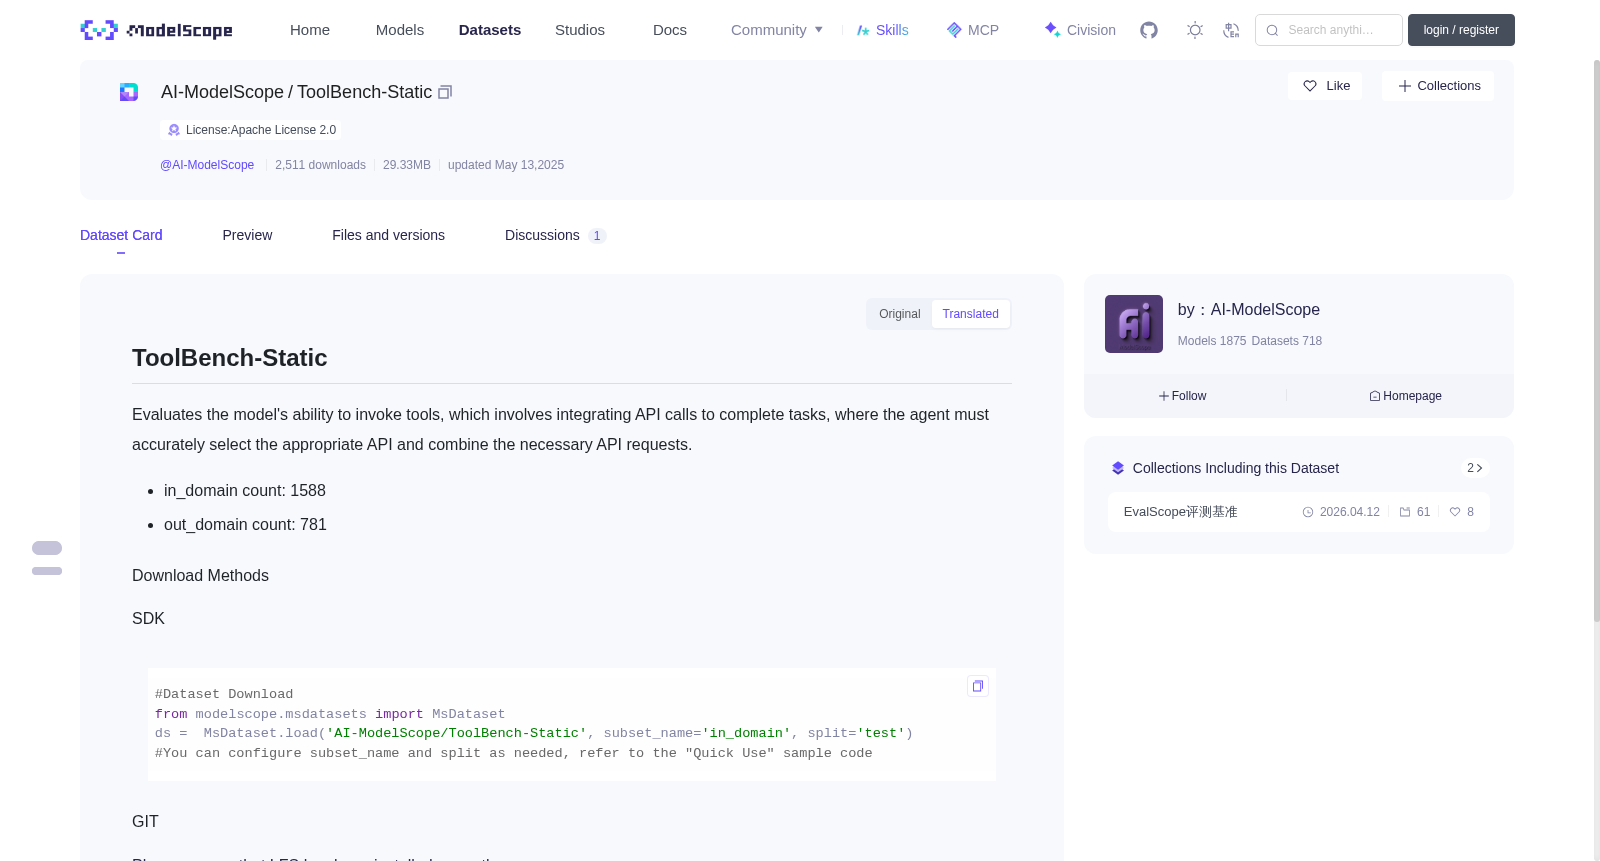Open the Models menu item
This screenshot has width=1600, height=861.
[x=400, y=30]
